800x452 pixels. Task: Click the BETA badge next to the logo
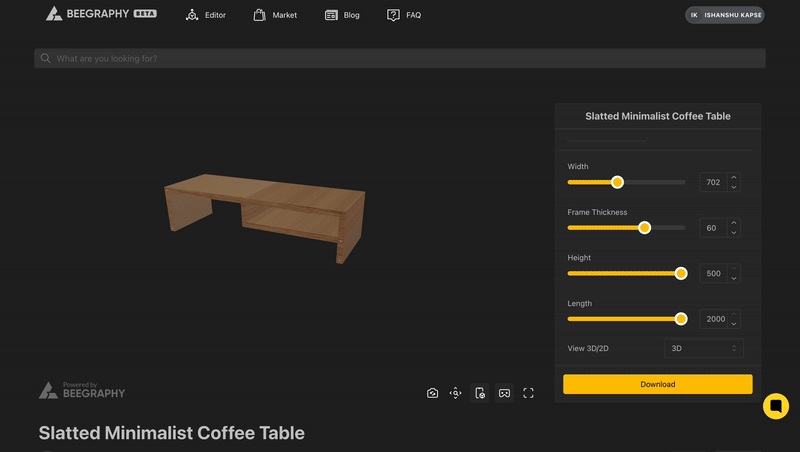click(x=145, y=14)
